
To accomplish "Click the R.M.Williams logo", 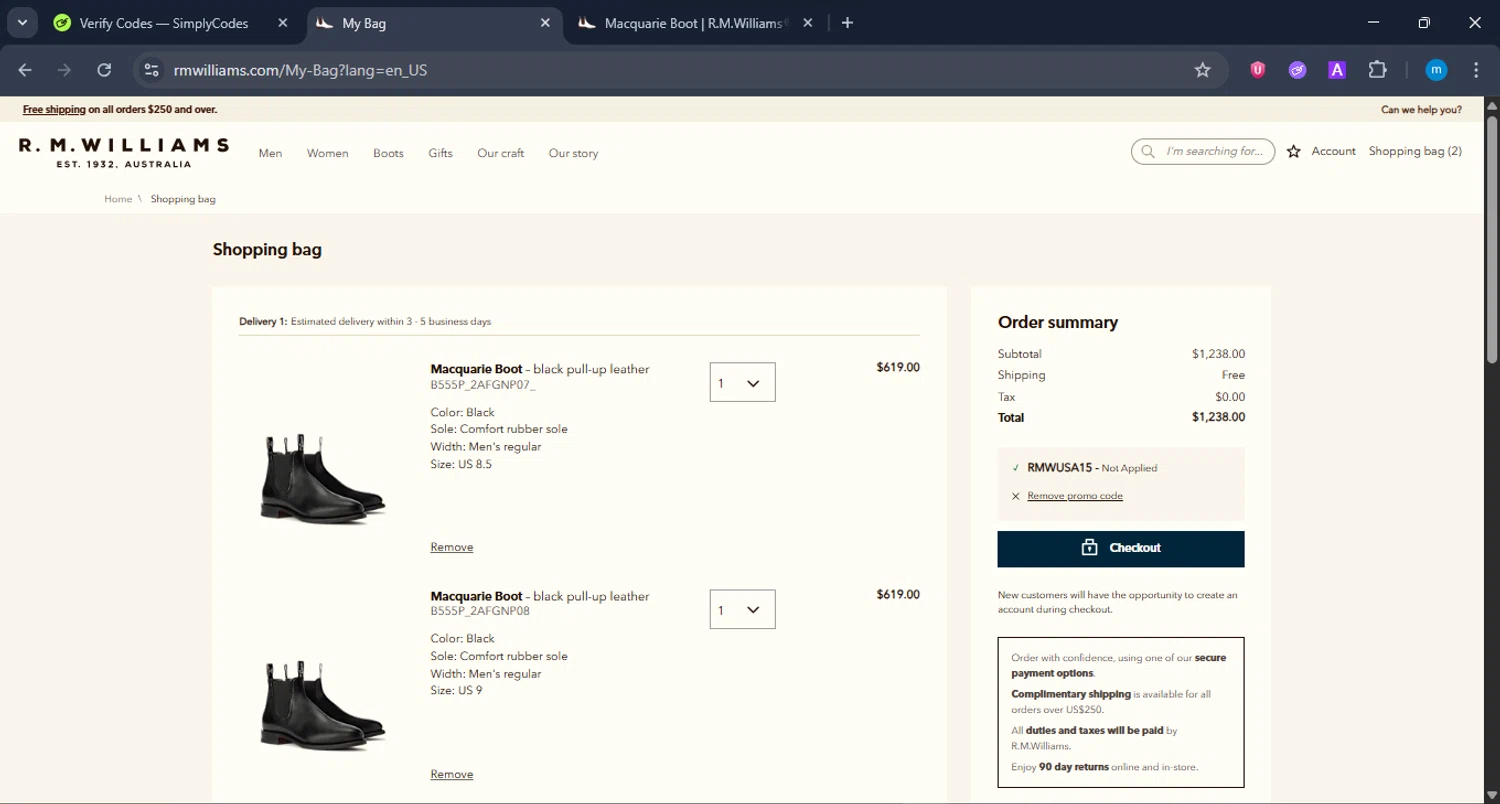I will 124,152.
